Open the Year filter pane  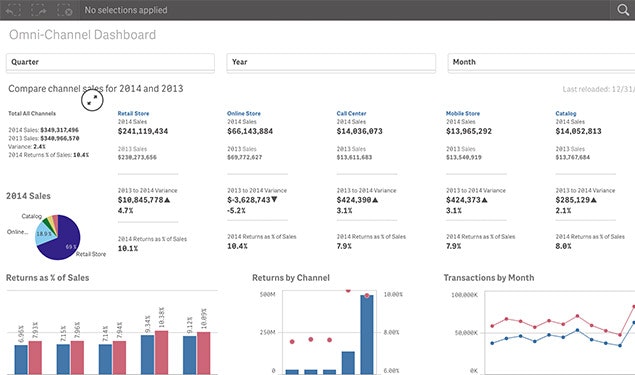tap(331, 62)
